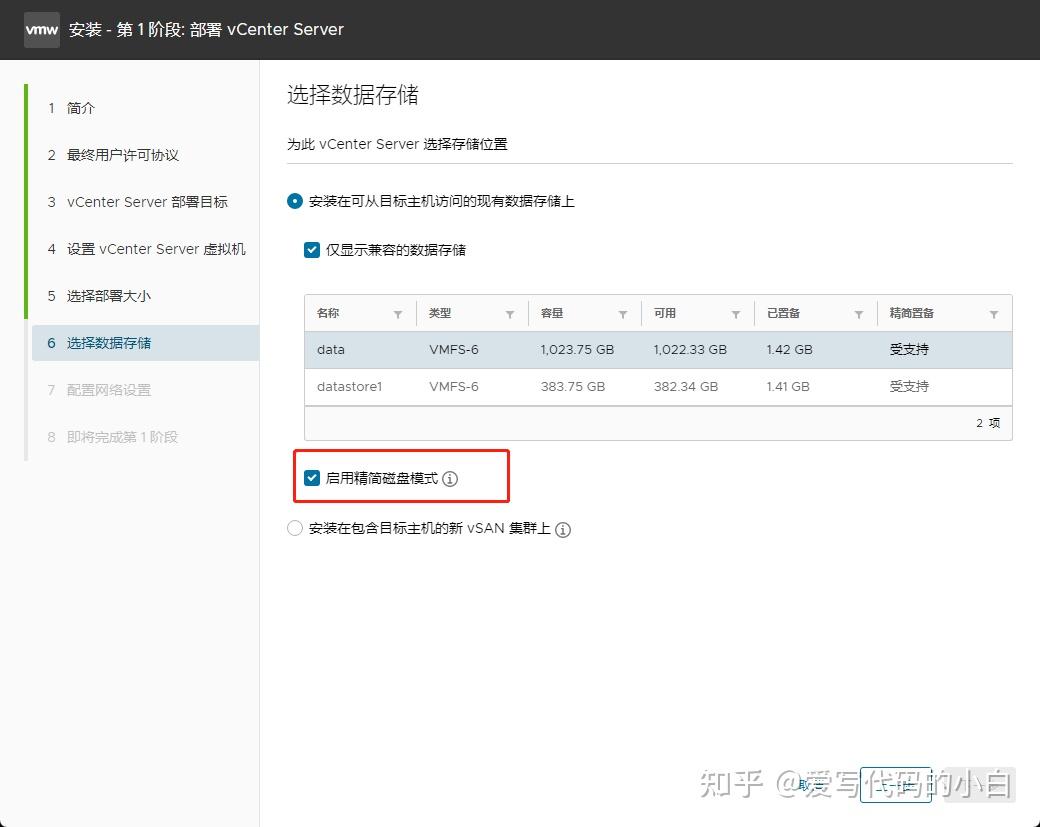Open filter for 精简置备 column

point(994,314)
